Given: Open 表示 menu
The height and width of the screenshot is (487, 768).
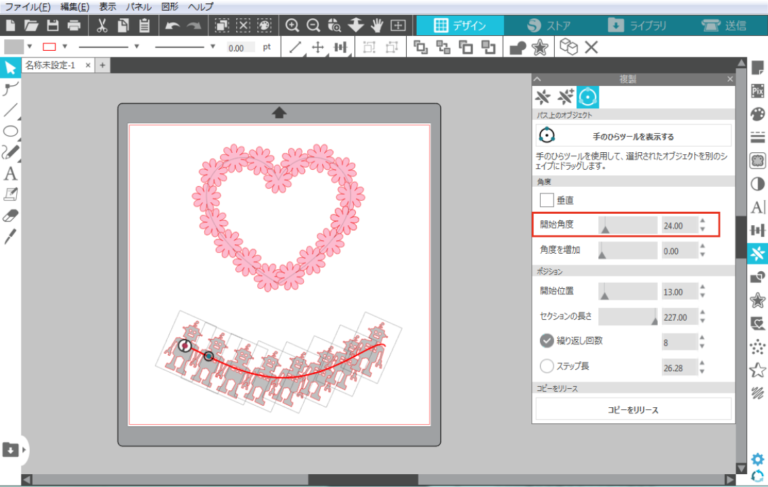Looking at the screenshot, I should pos(108,7).
